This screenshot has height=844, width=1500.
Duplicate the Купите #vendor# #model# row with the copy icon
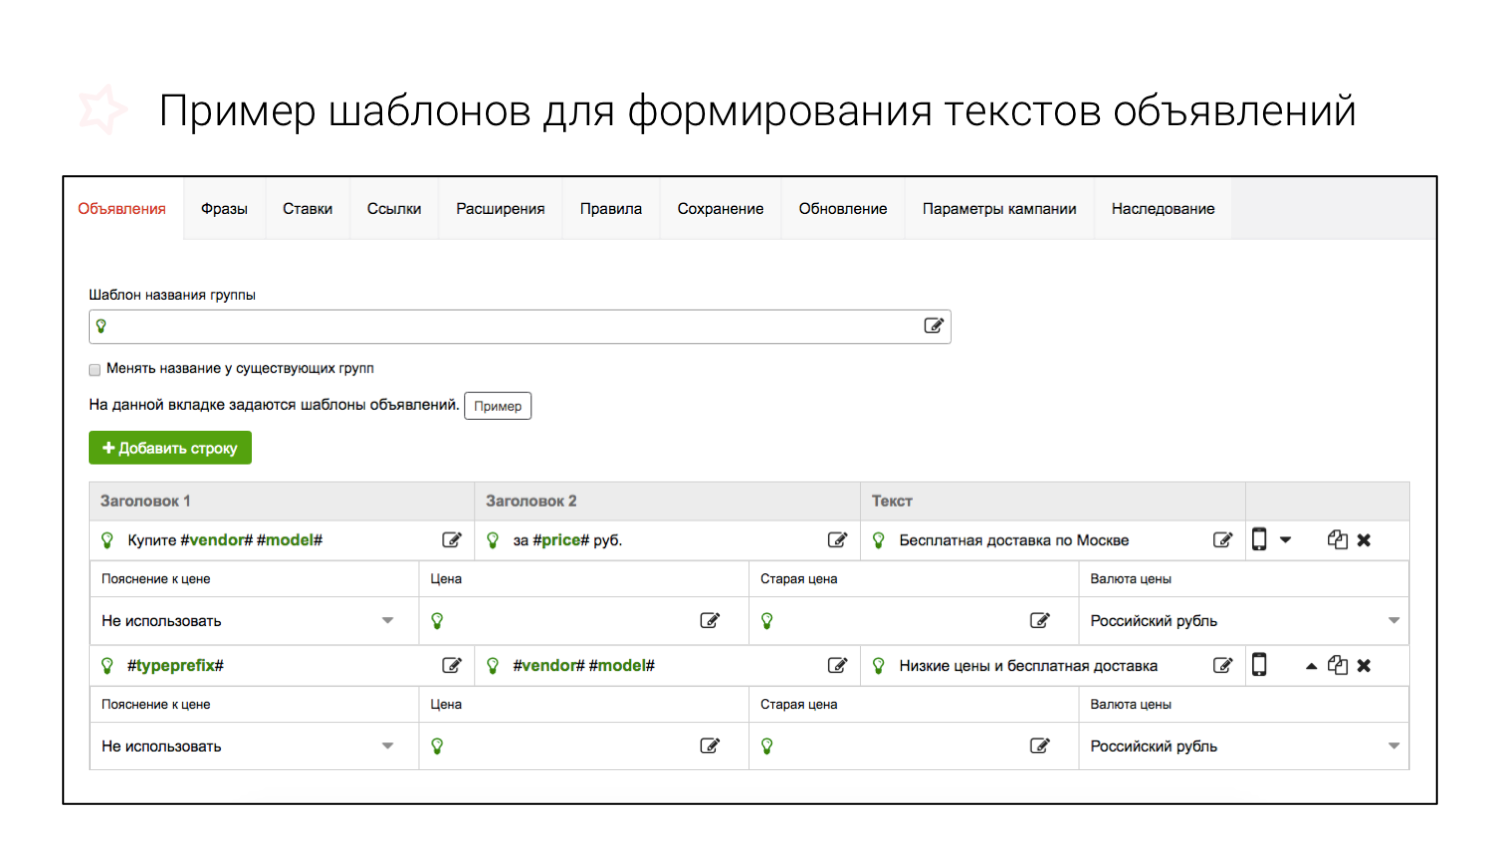coord(1337,540)
